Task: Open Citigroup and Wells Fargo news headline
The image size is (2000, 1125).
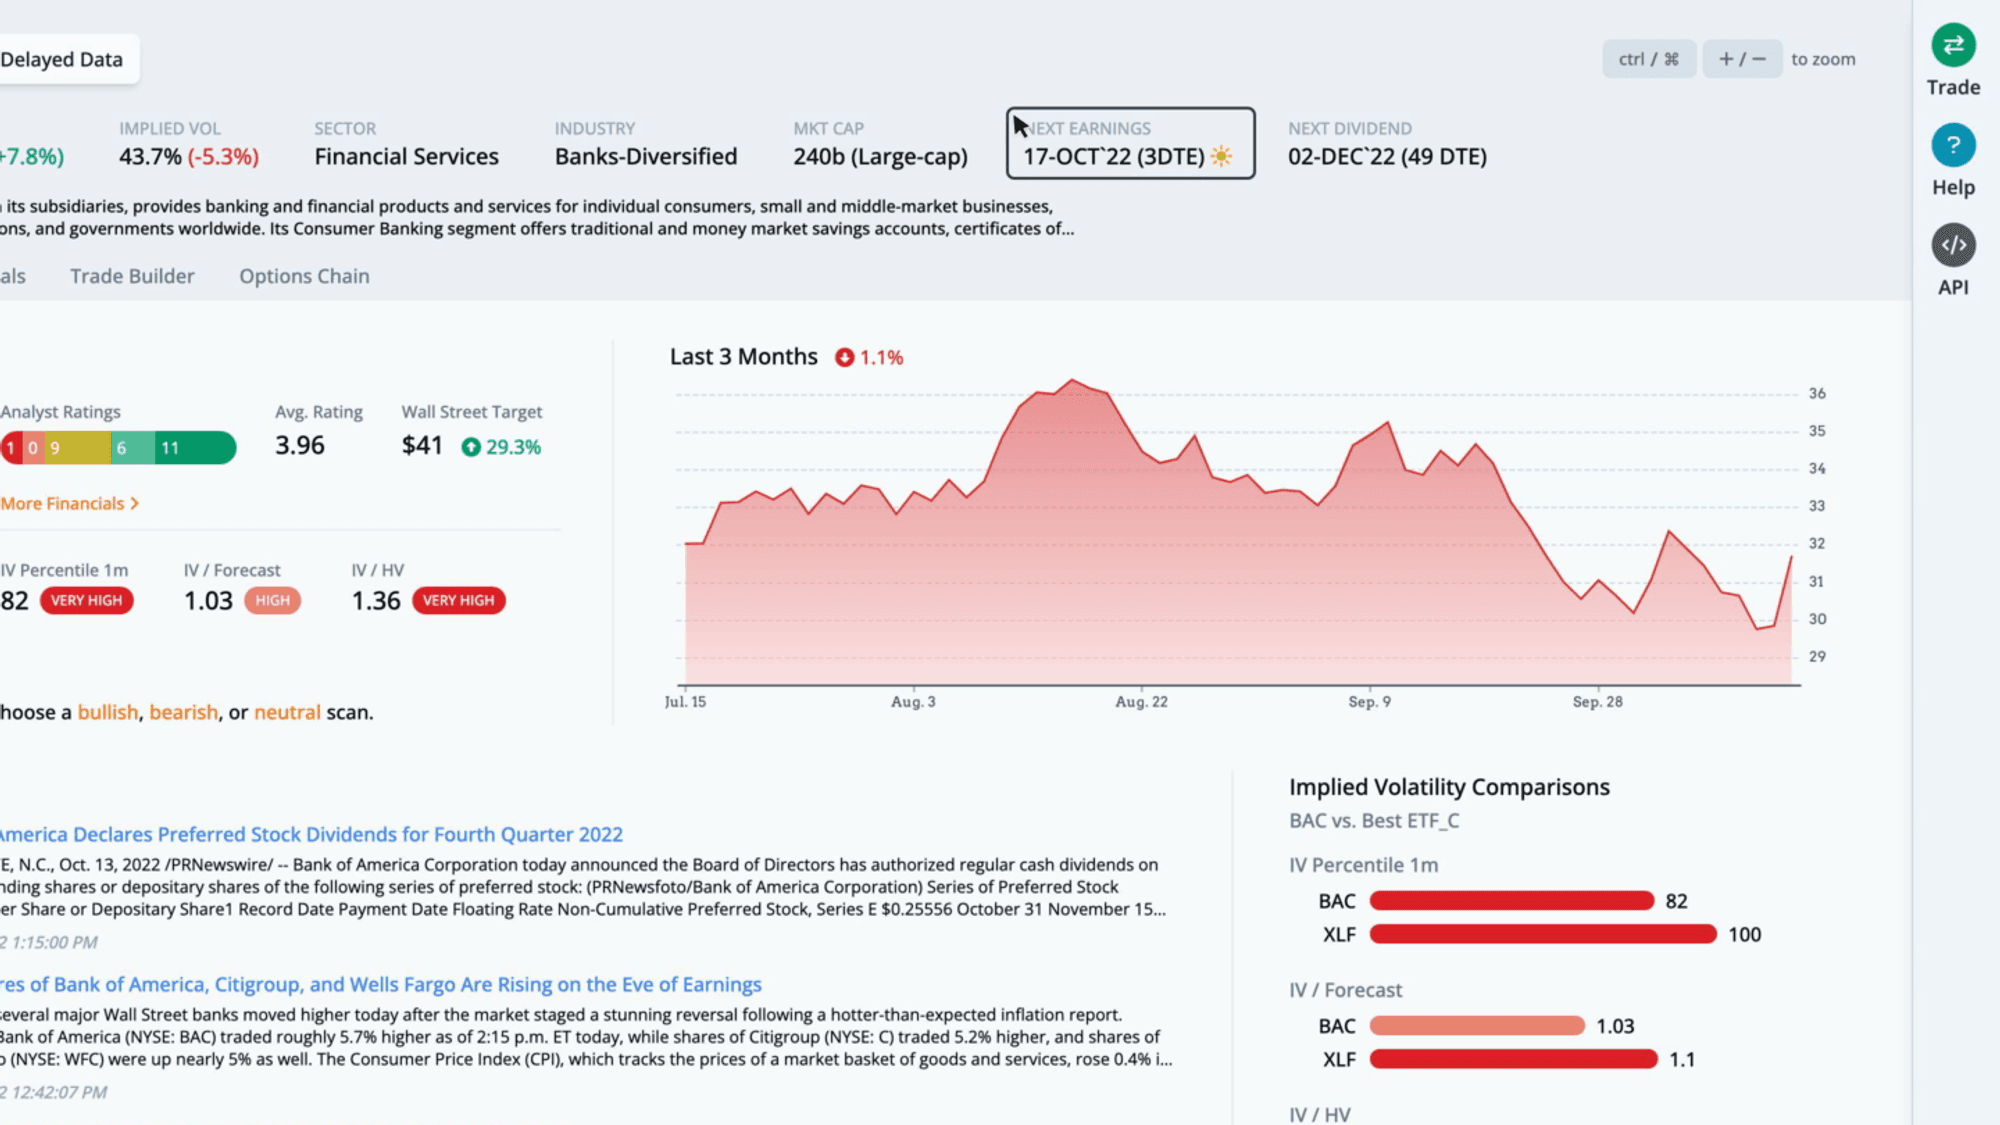Action: [381, 984]
